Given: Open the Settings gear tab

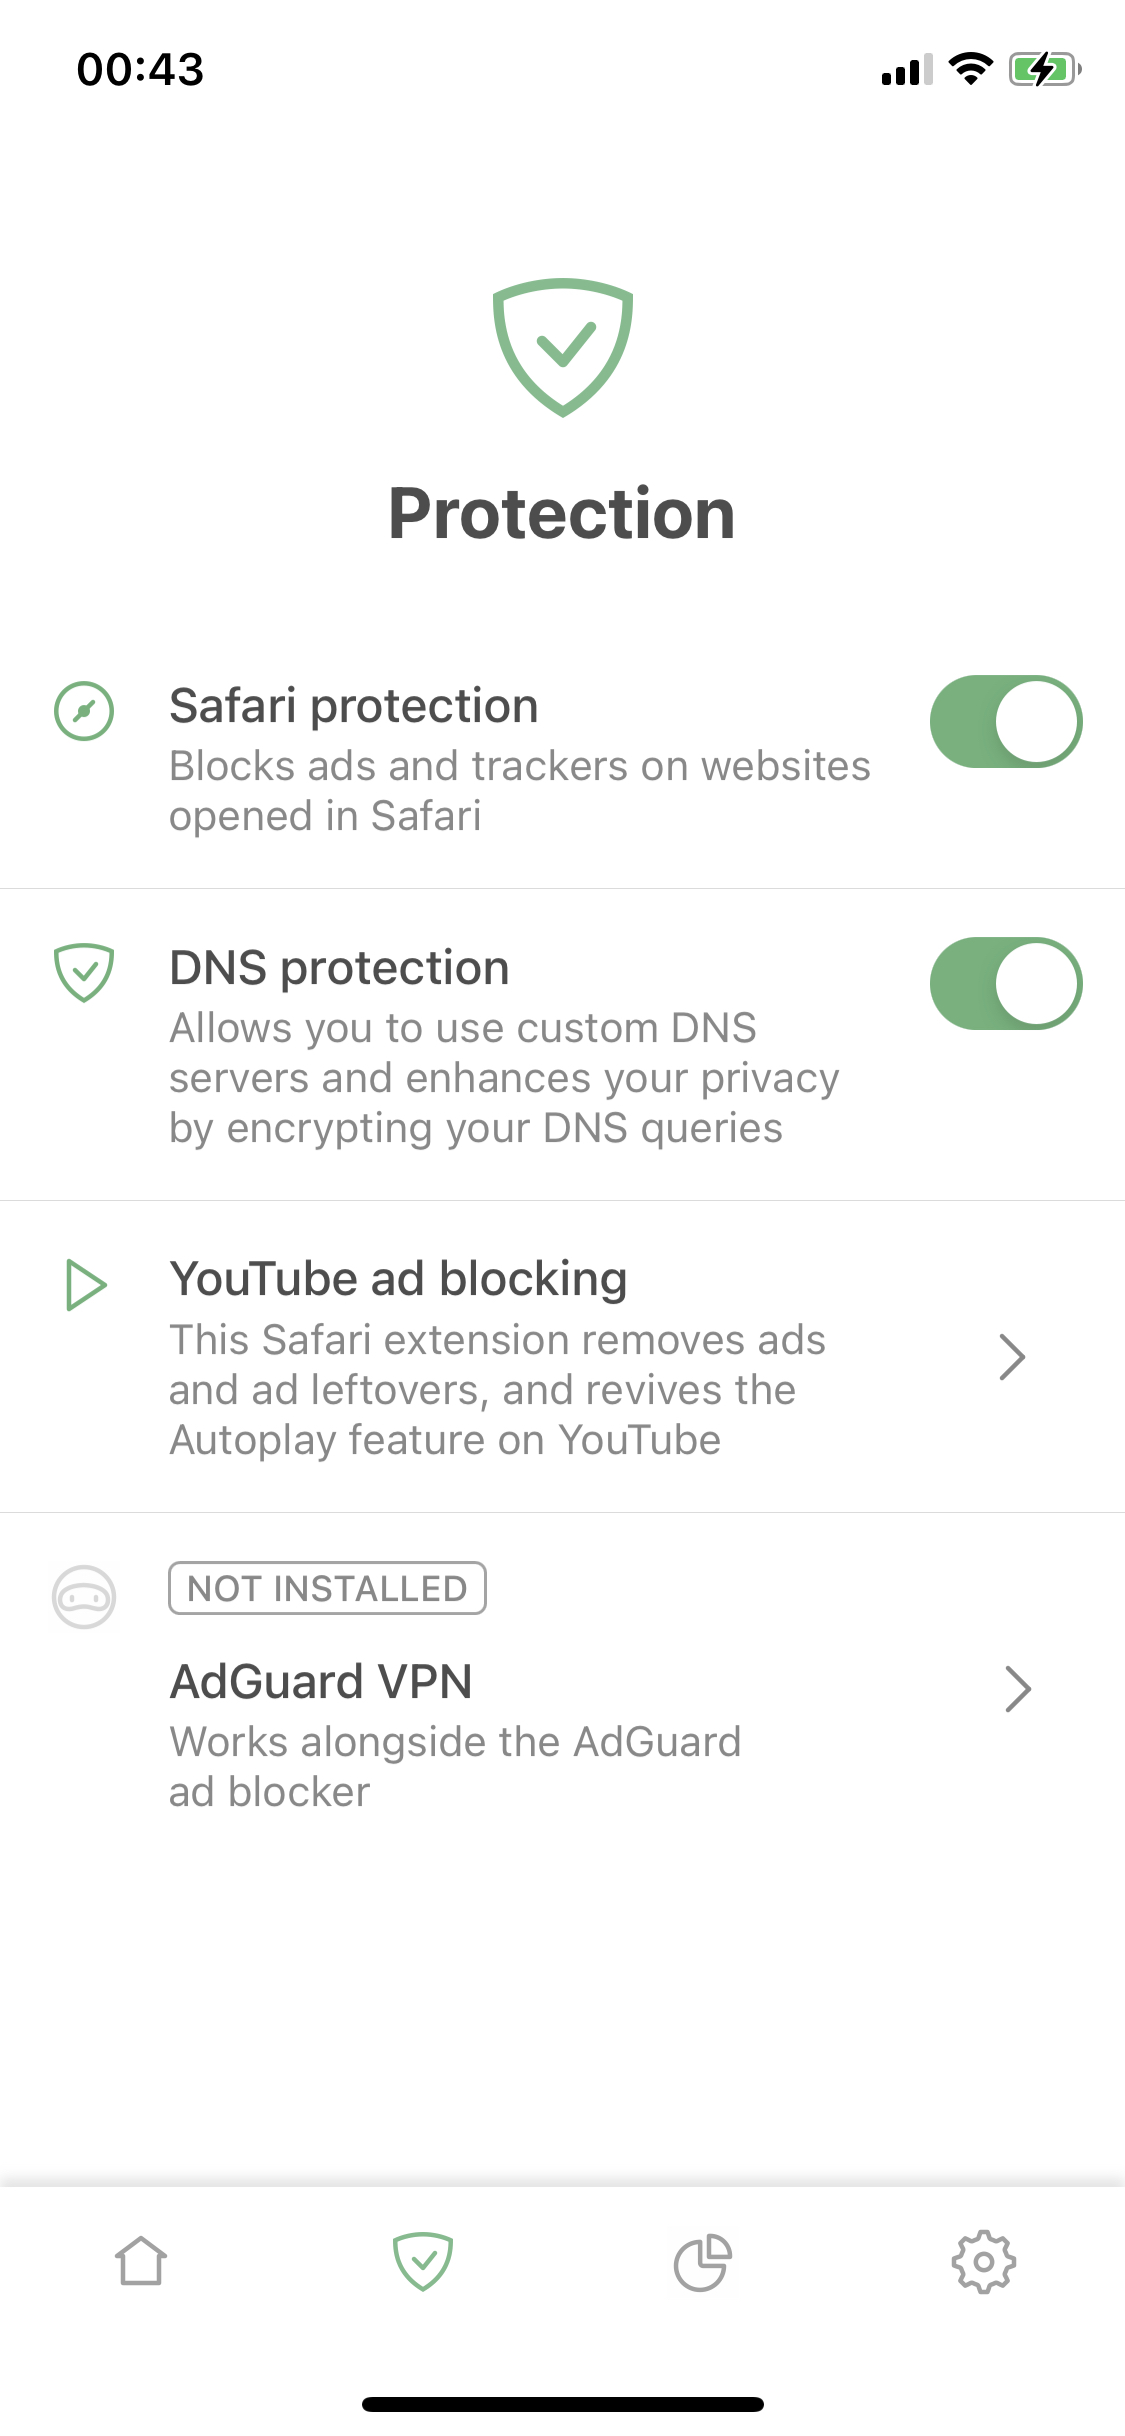Looking at the screenshot, I should pyautogui.click(x=983, y=2262).
